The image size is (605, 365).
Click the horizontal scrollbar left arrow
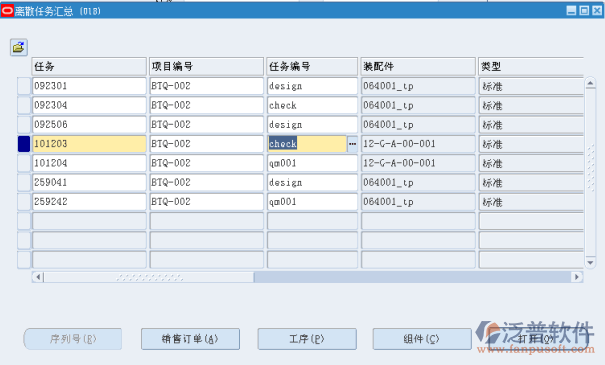click(38, 277)
